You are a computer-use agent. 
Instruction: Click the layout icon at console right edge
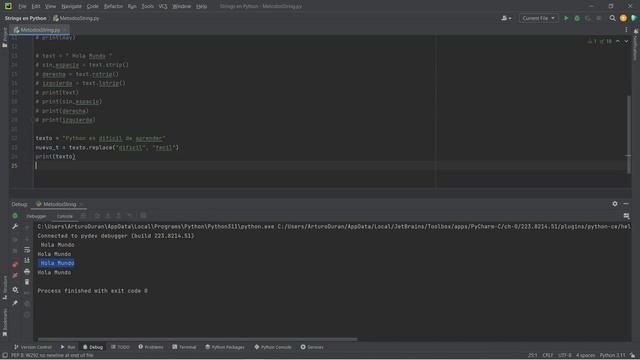pyautogui.click(x=626, y=216)
